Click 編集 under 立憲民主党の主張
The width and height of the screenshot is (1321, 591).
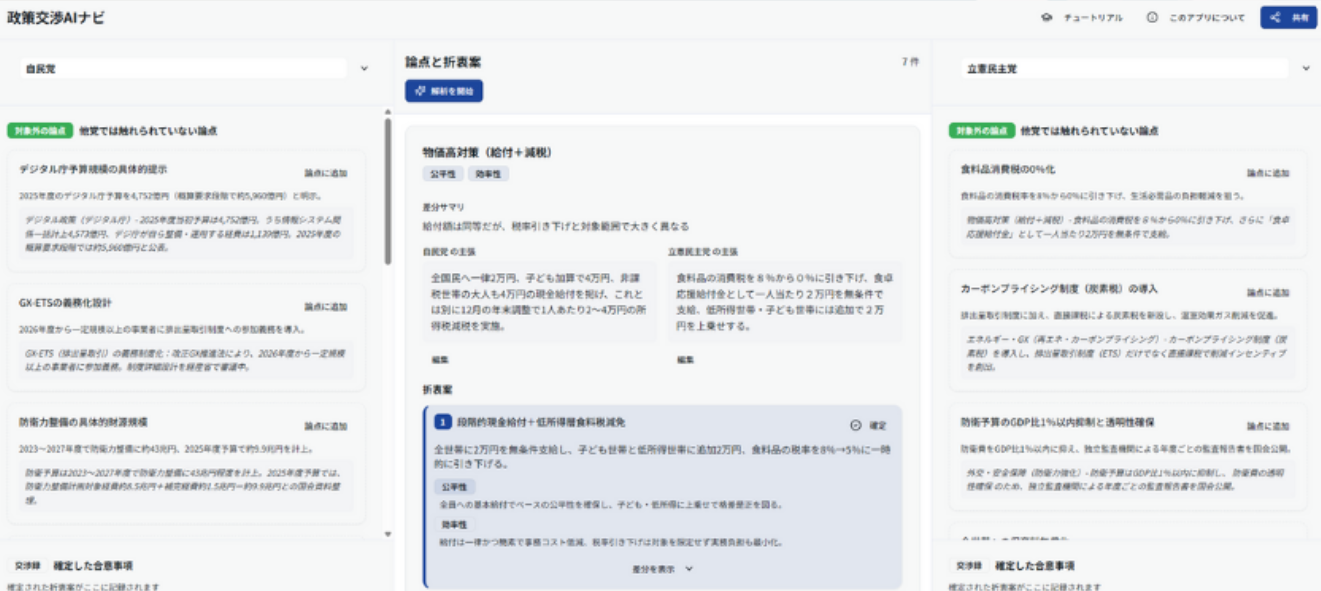685,360
